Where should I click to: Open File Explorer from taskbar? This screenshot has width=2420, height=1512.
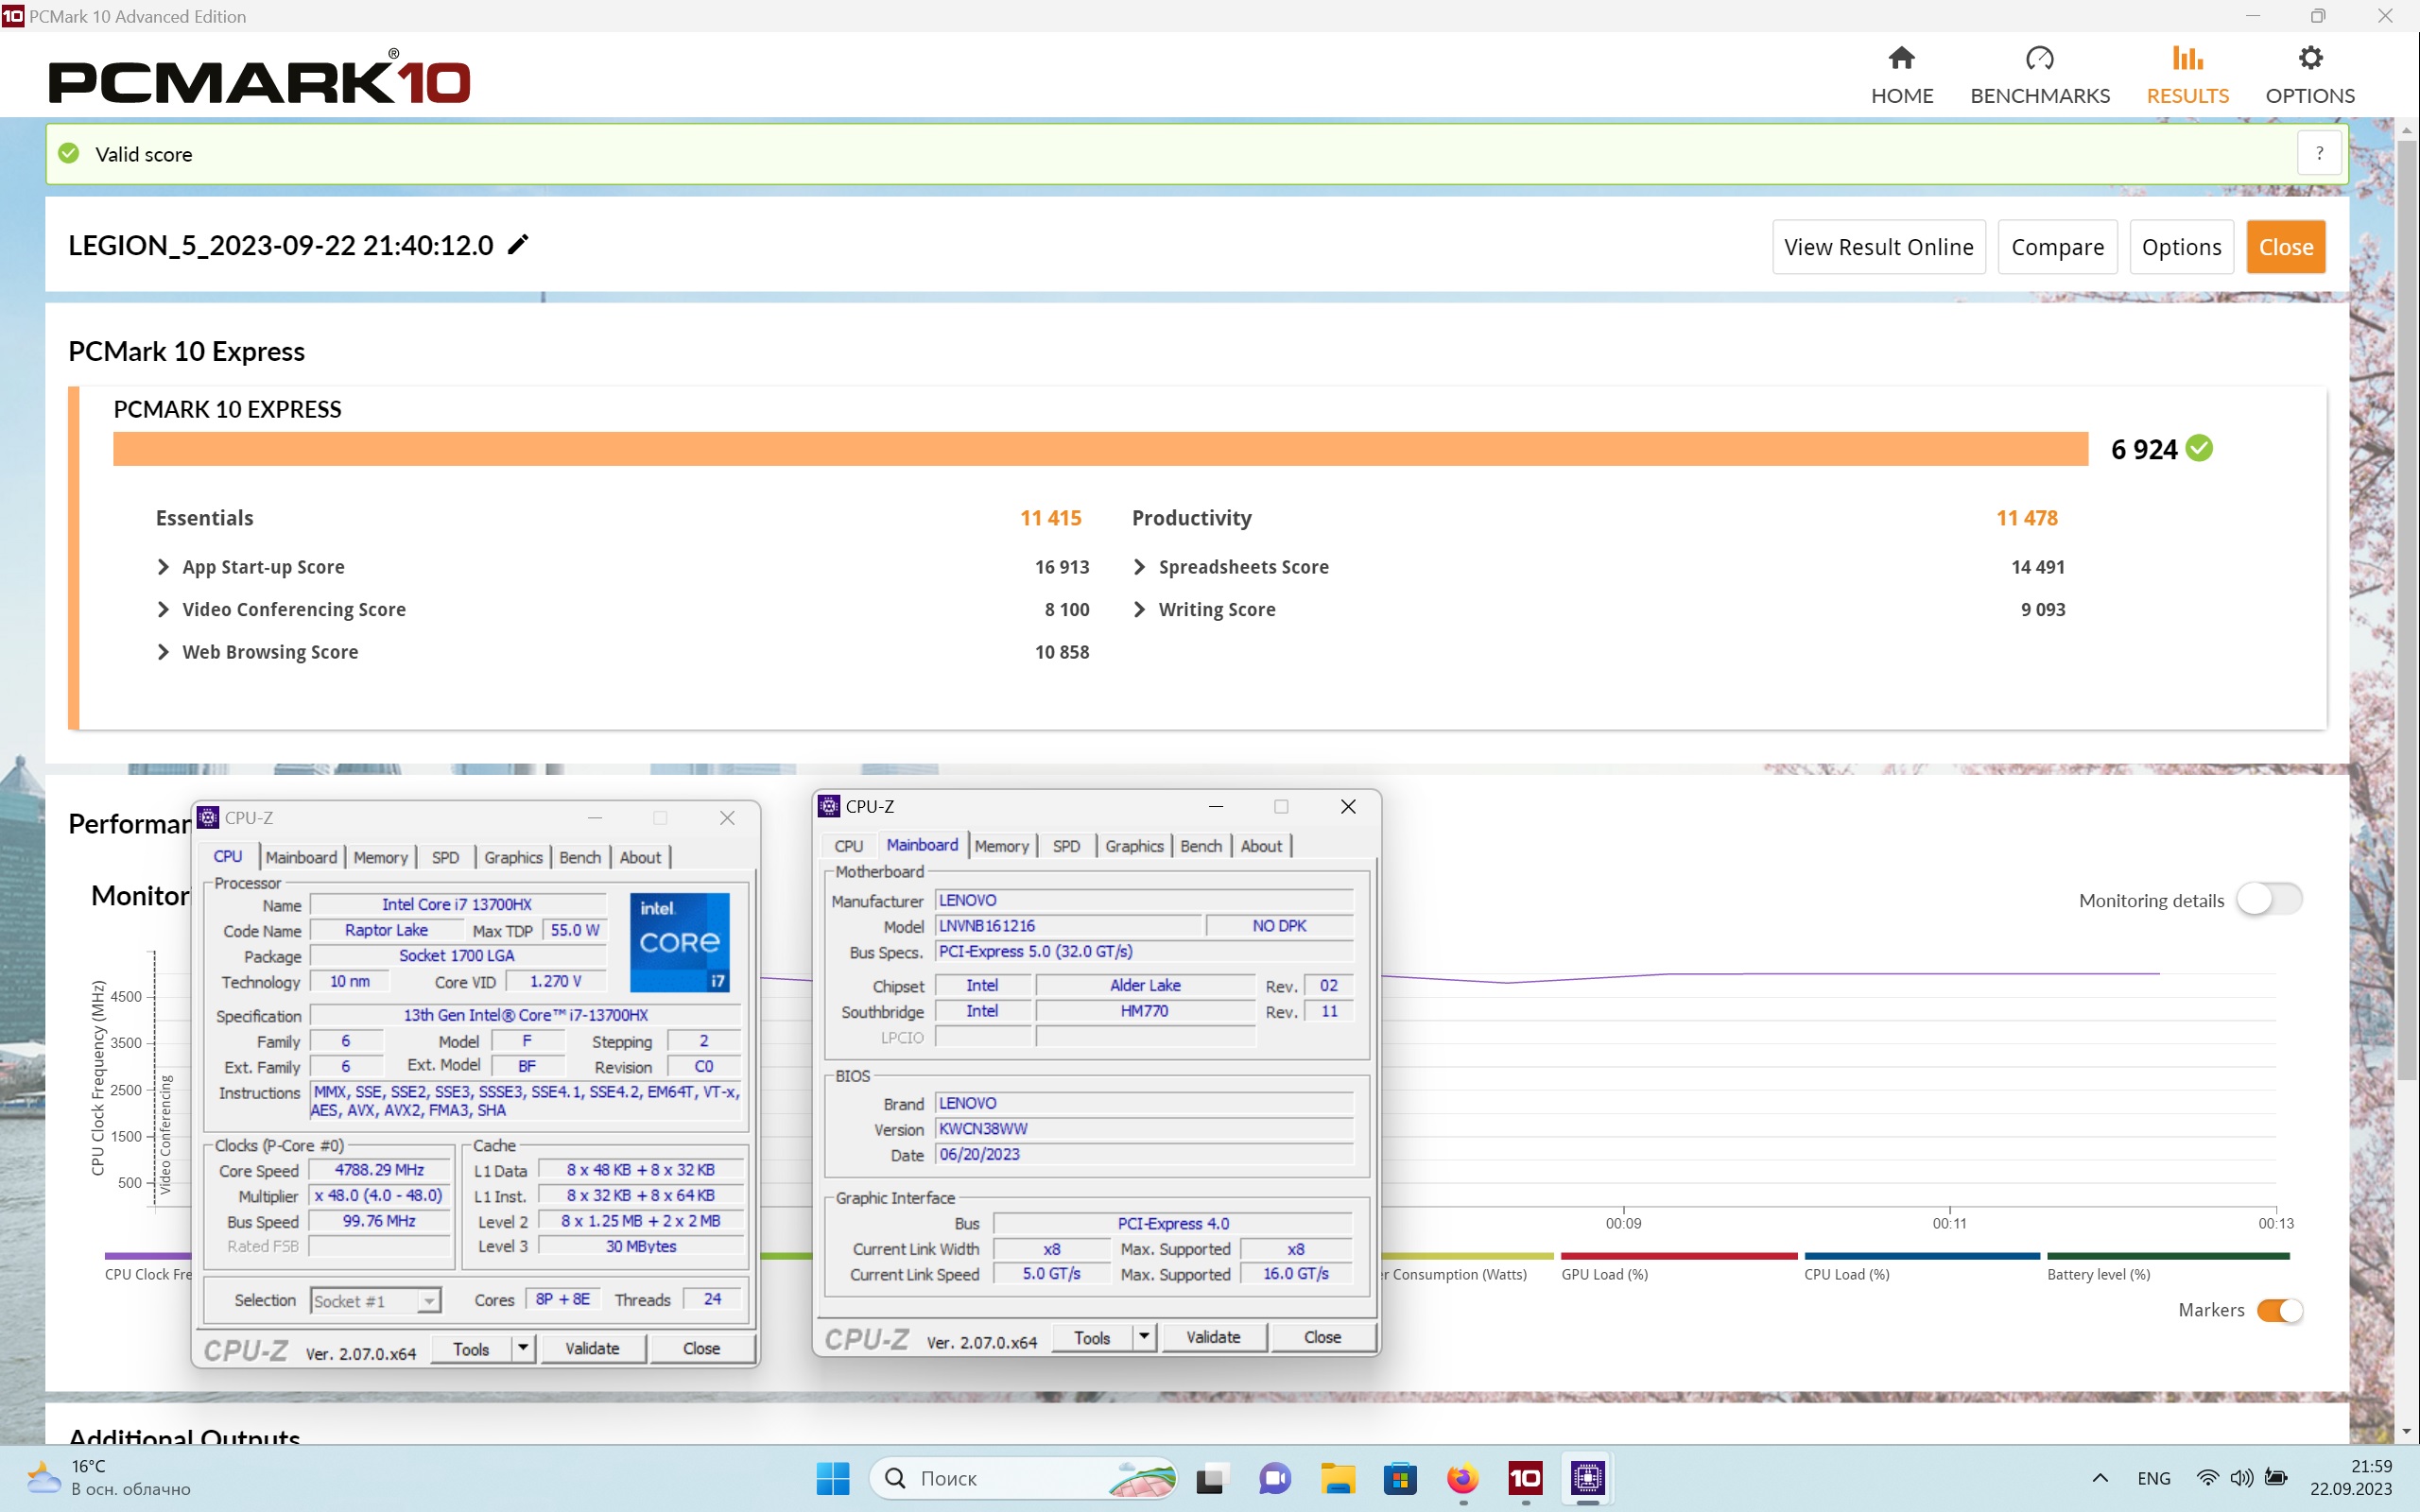tap(1338, 1478)
